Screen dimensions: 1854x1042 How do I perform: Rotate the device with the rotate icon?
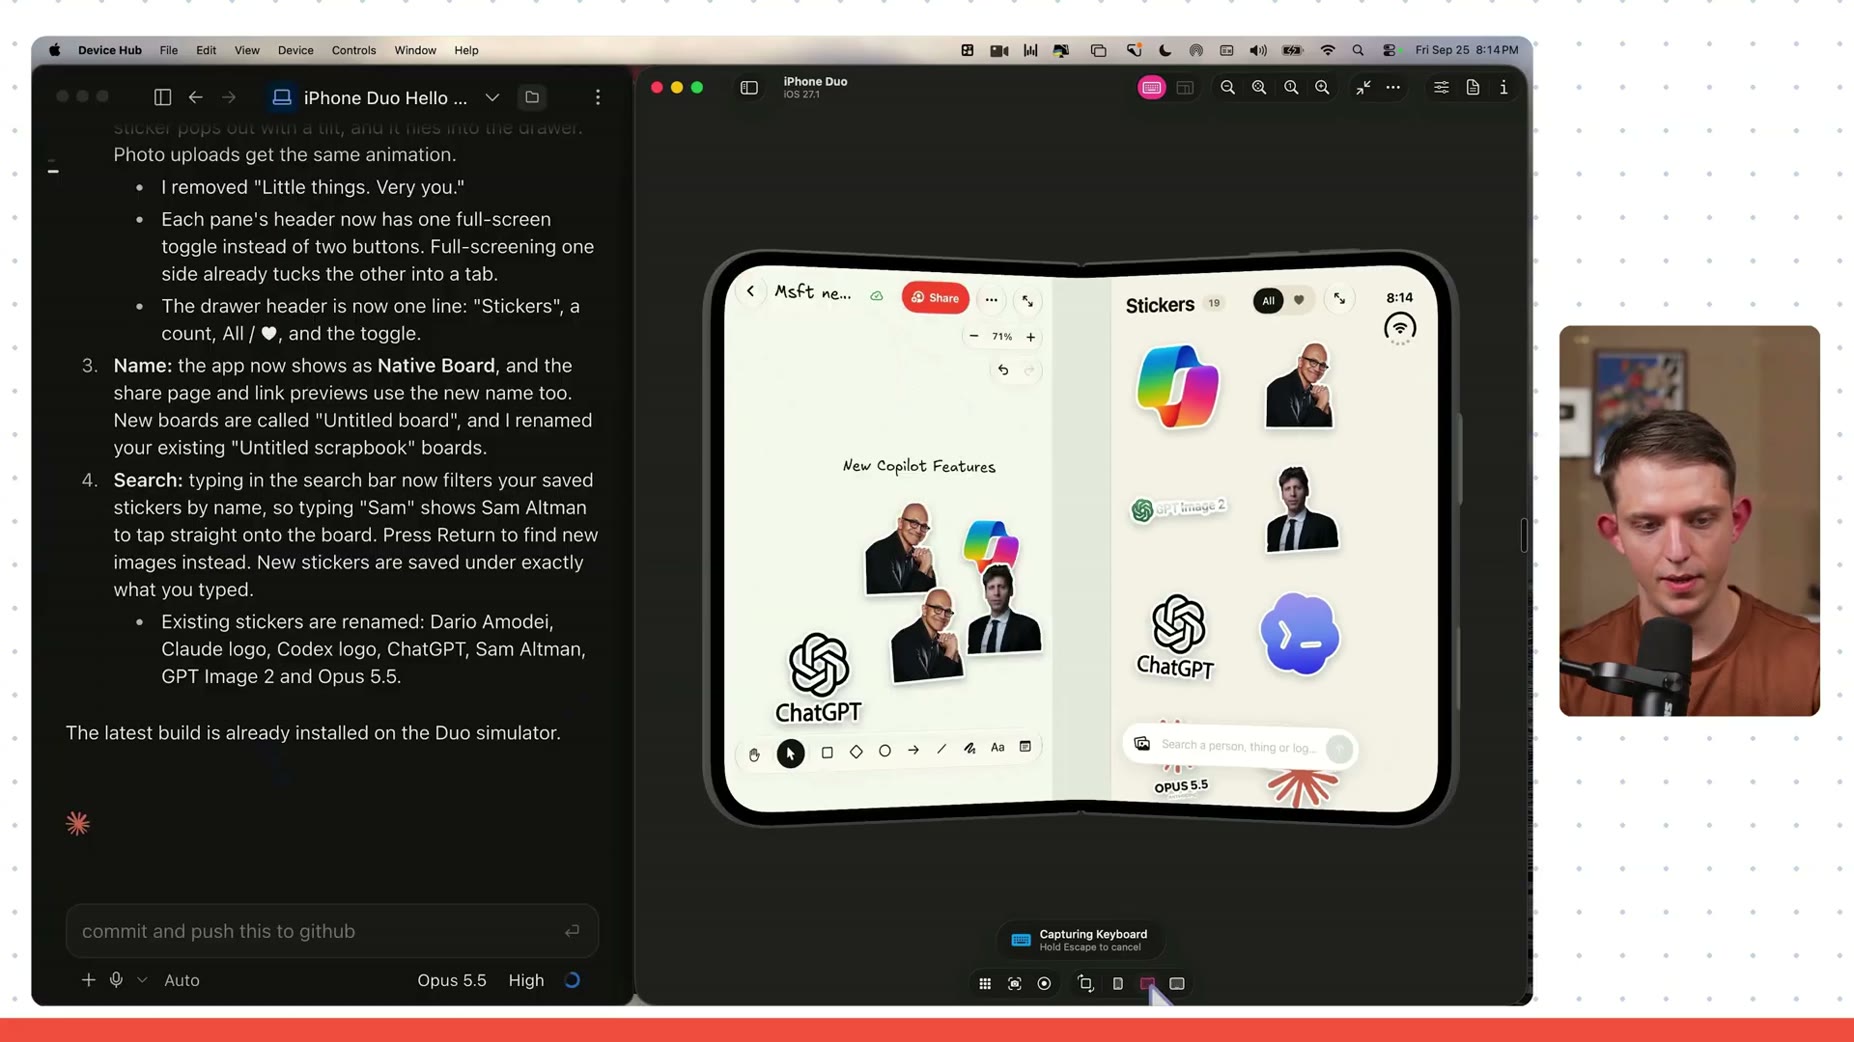(1086, 984)
